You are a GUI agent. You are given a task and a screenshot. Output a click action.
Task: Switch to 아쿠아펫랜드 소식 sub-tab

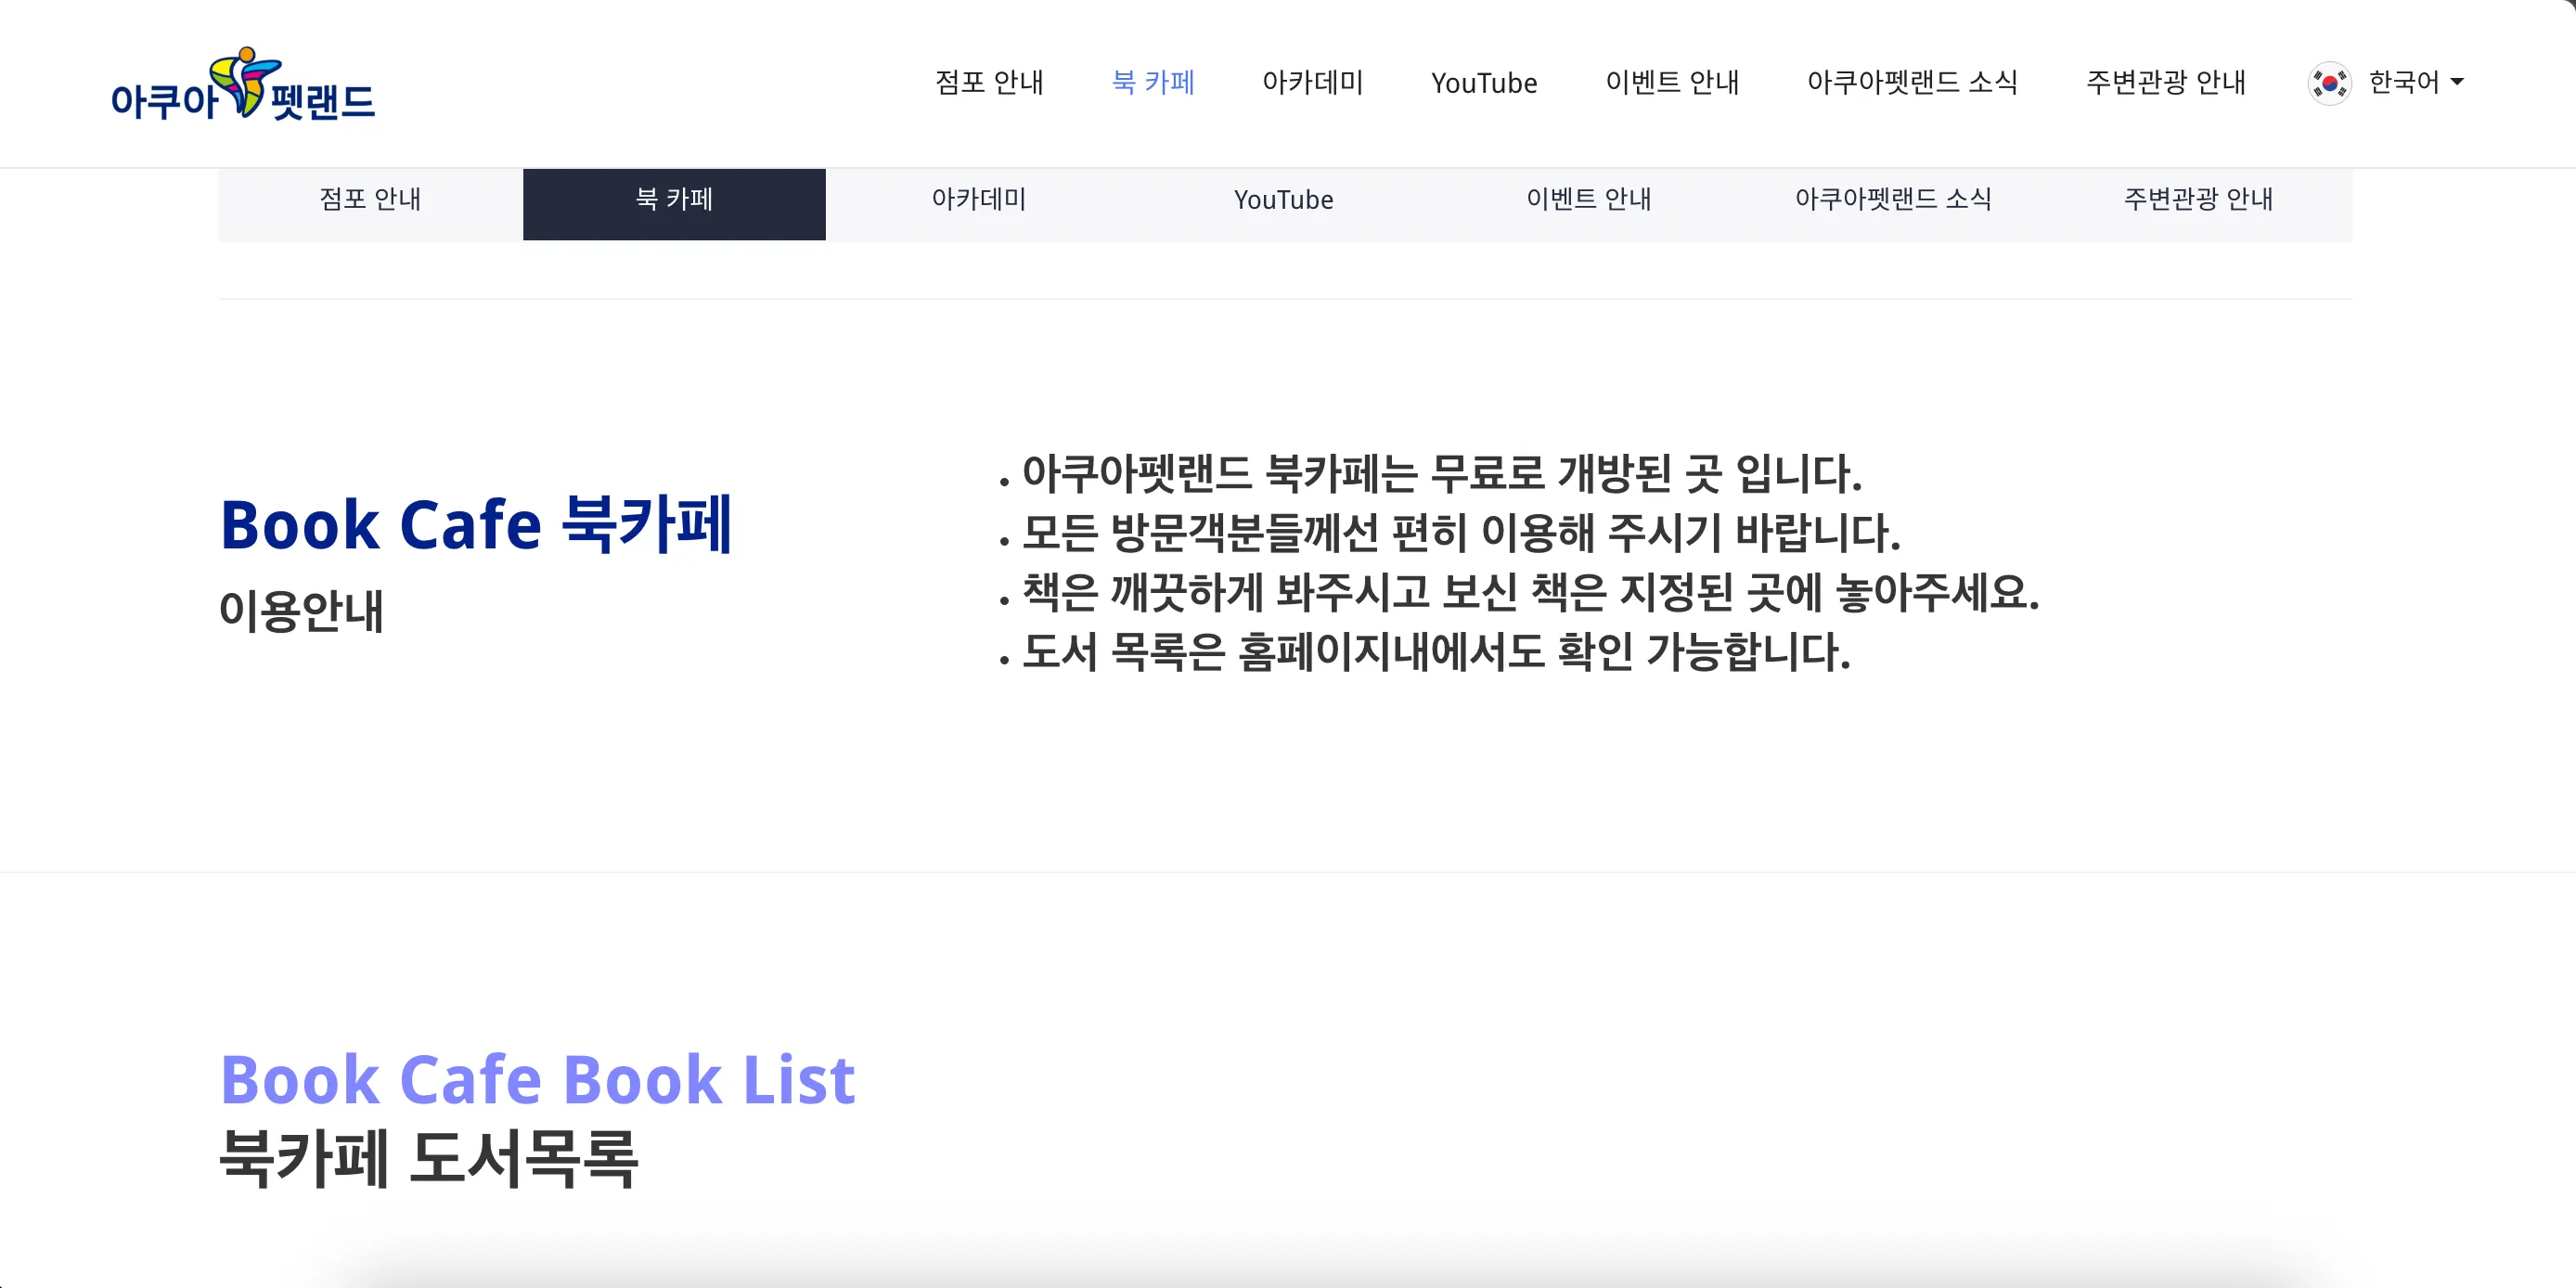(x=1893, y=204)
